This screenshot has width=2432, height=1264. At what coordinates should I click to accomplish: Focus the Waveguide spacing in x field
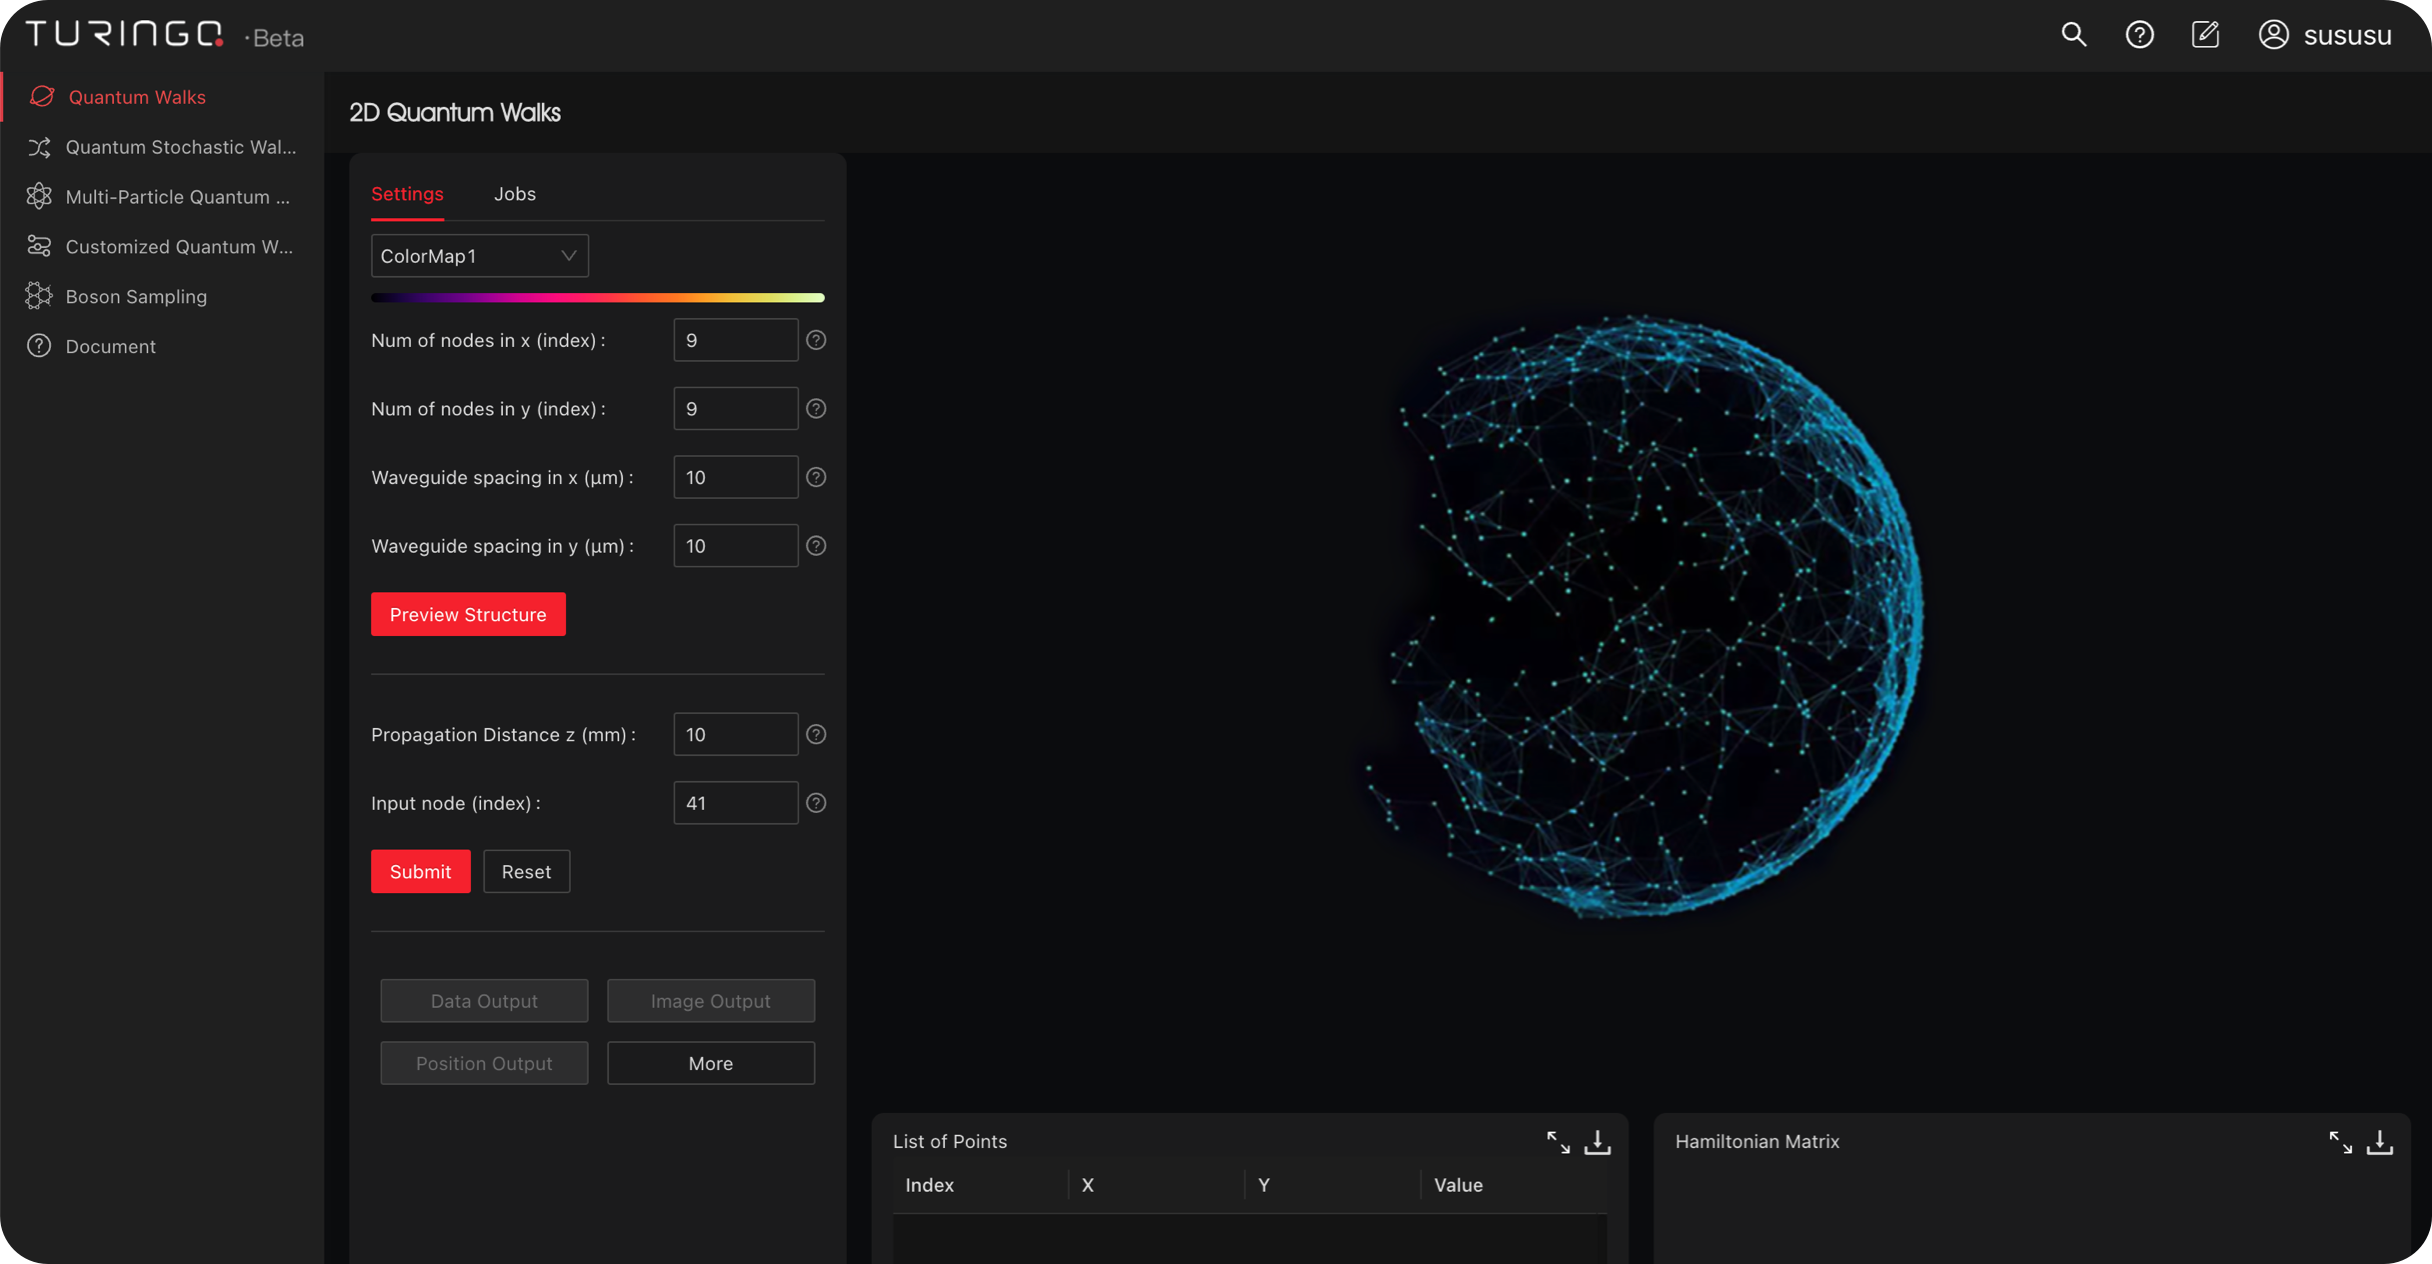[x=735, y=478]
